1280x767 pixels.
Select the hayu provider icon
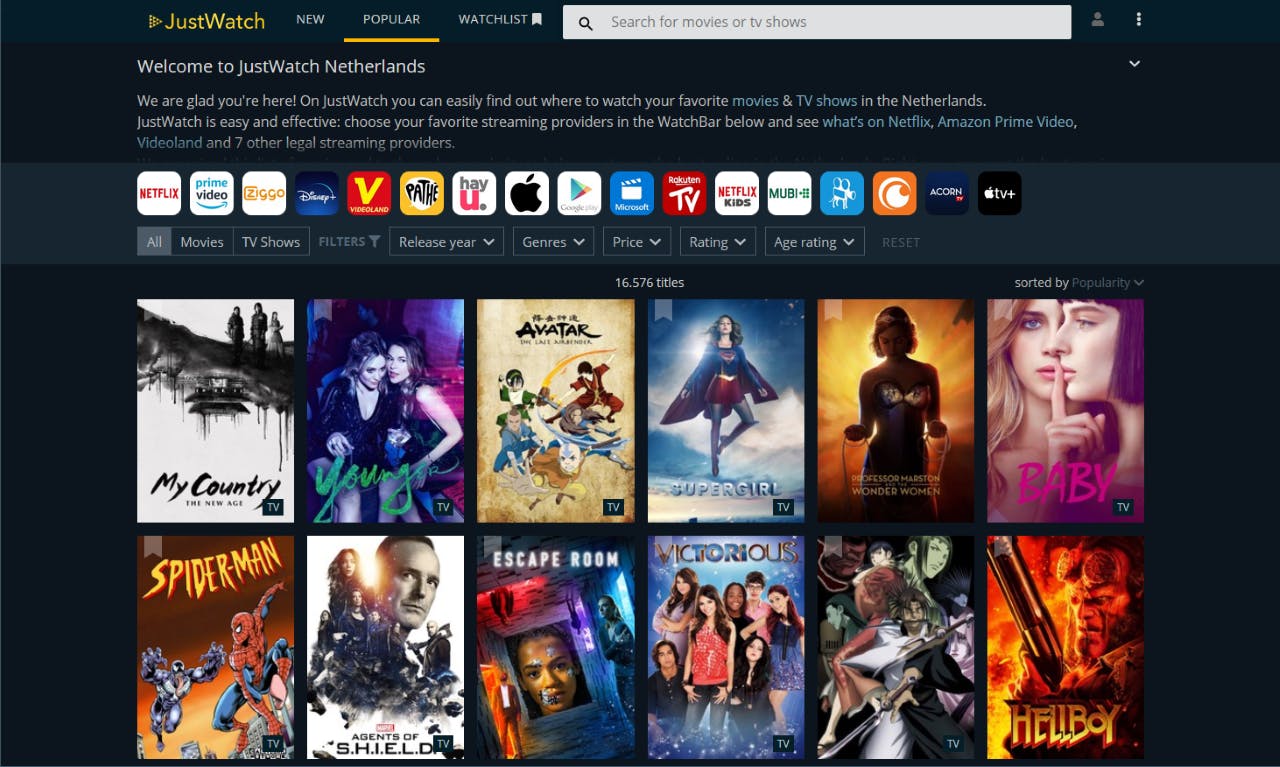pos(474,193)
